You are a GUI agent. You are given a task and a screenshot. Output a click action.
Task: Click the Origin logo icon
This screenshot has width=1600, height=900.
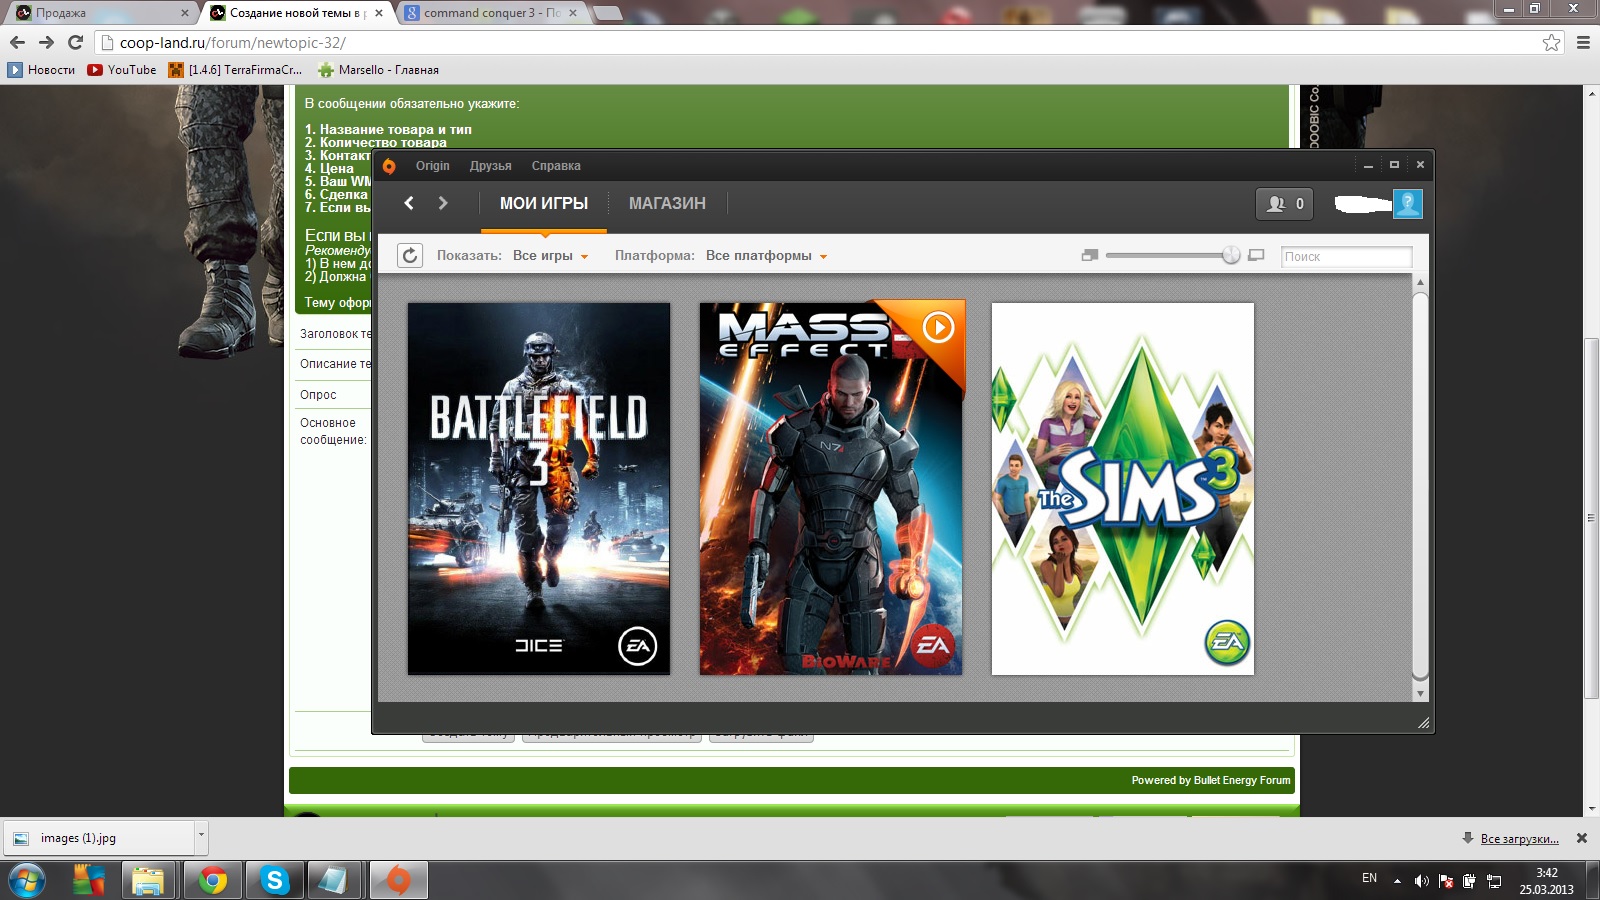point(389,166)
